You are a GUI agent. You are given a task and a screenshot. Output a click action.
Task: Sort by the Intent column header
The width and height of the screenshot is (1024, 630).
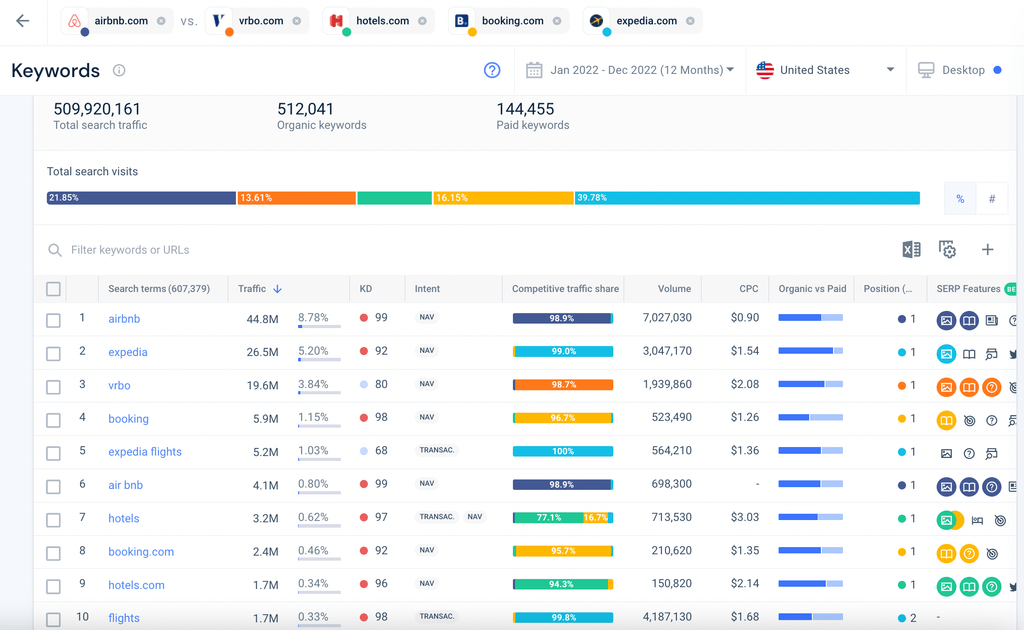click(x=427, y=289)
